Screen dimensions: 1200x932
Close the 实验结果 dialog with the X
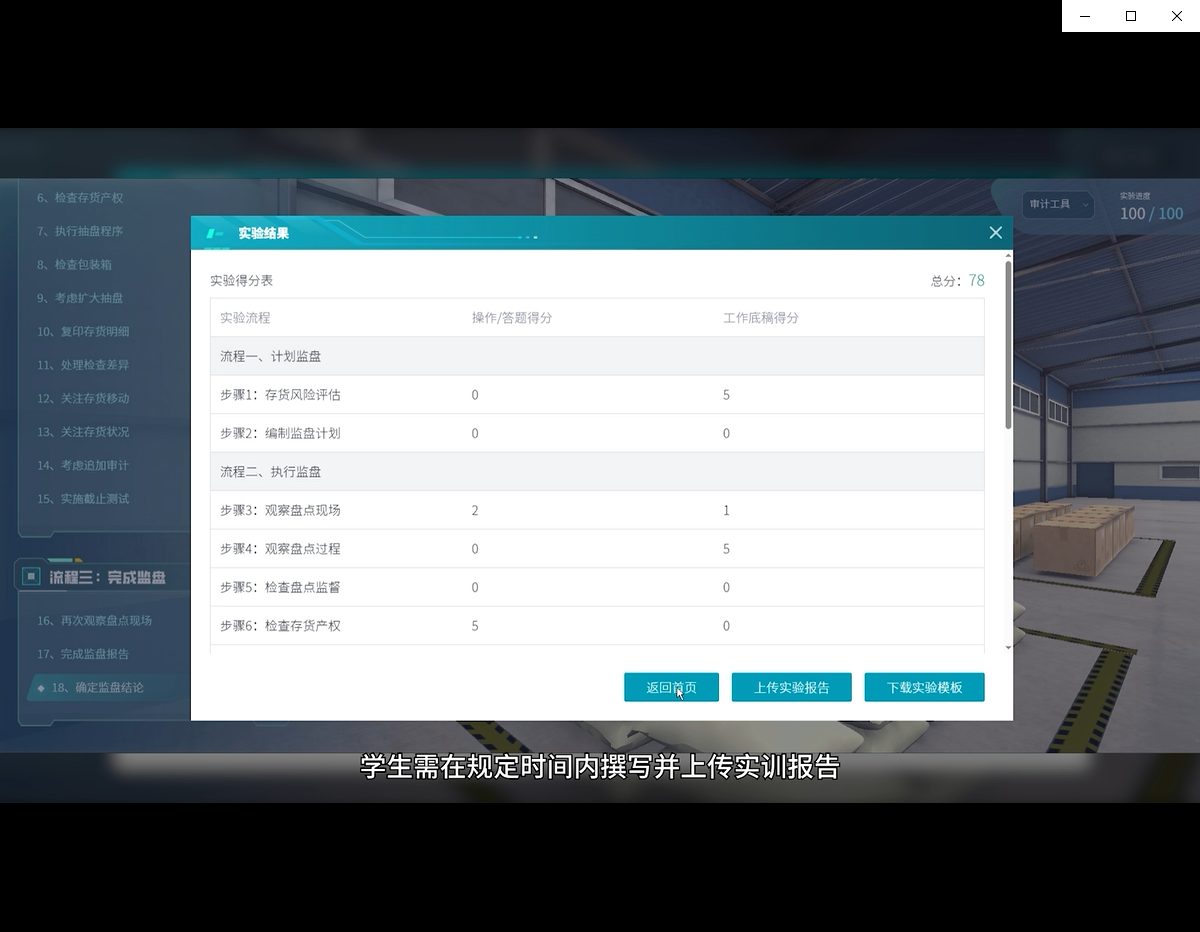[995, 233]
